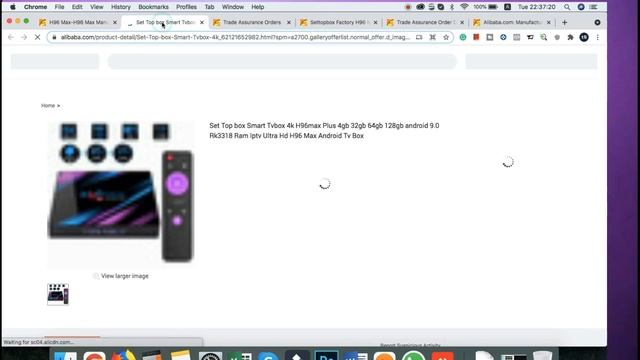Open the Chrome profile avatar
Image resolution: width=640 pixels, height=360 pixels.
point(584,37)
